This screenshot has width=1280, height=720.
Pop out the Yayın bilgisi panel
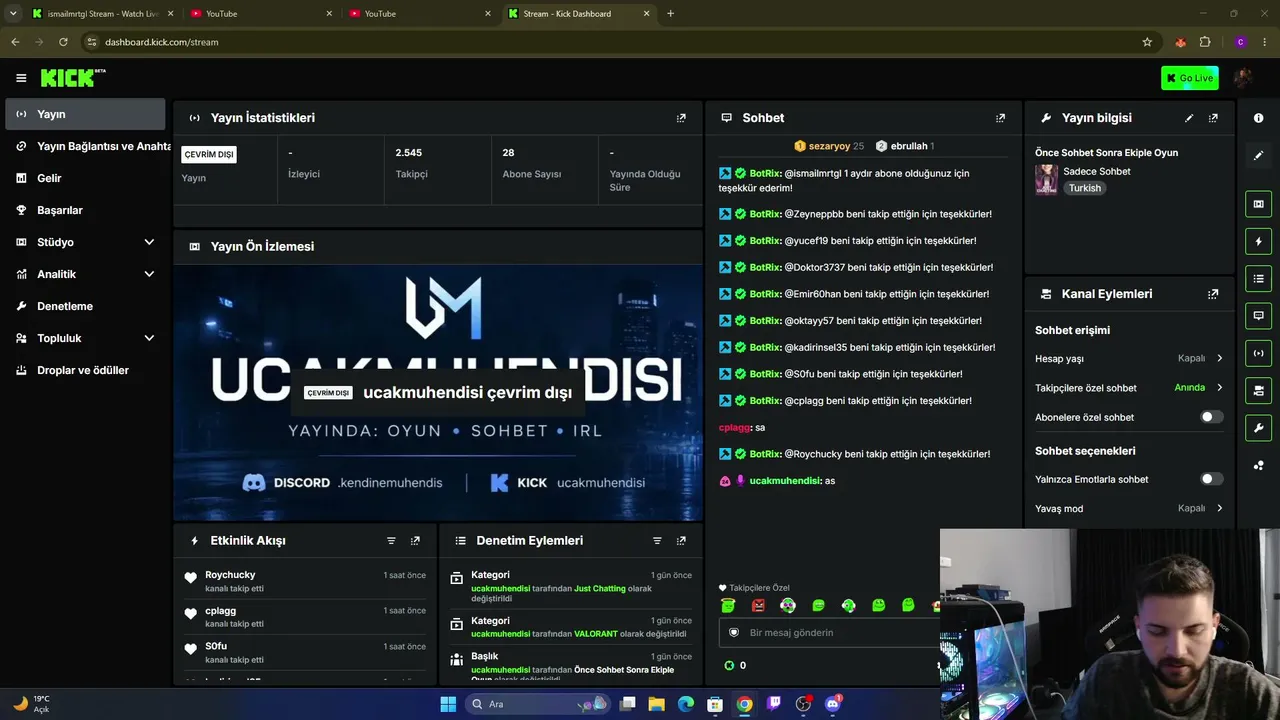(1213, 118)
